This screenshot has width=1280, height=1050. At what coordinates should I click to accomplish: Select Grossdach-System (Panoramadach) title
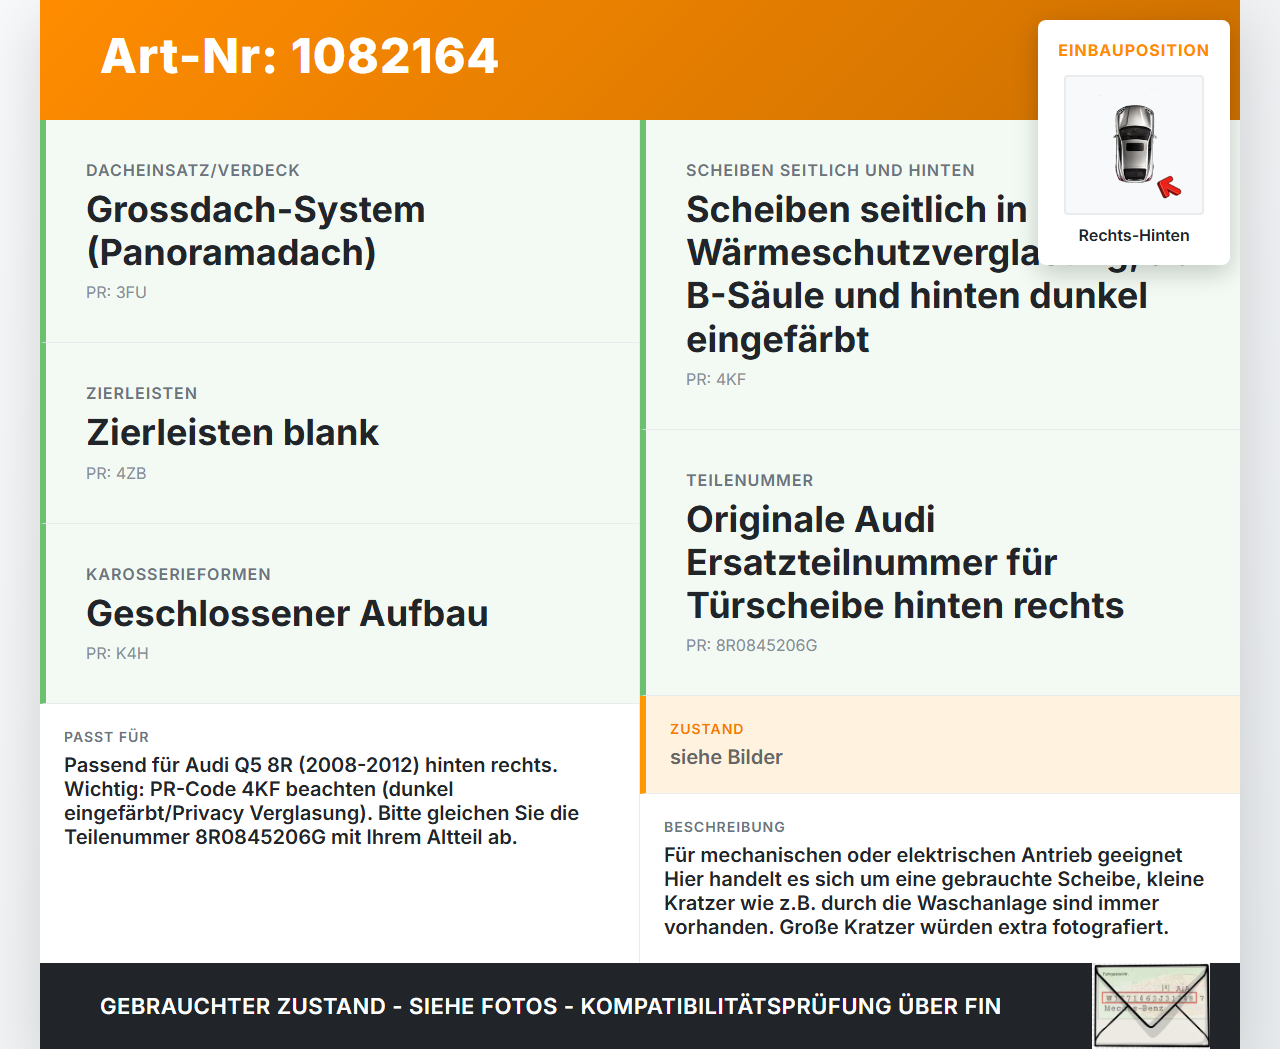pyautogui.click(x=256, y=231)
